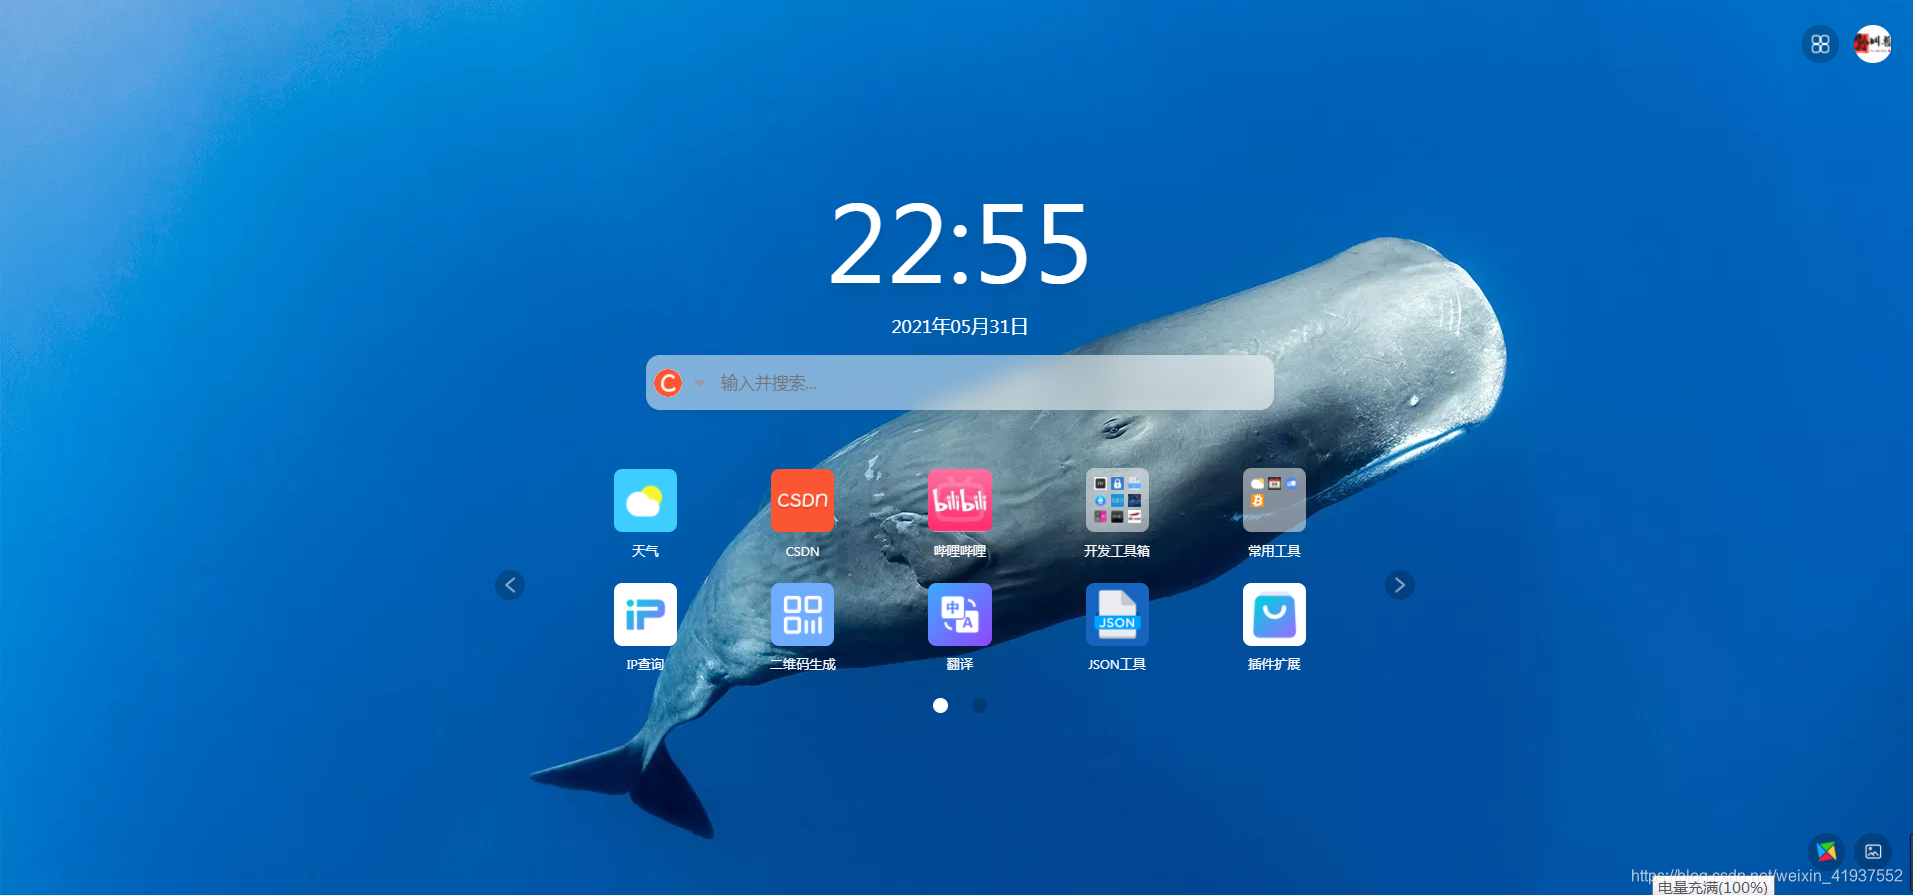Open the 开发工具箱 folder icon
Image resolution: width=1913 pixels, height=895 pixels.
click(x=1117, y=500)
